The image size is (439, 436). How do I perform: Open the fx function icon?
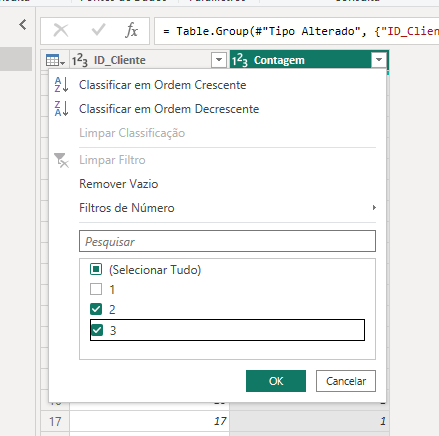132,31
